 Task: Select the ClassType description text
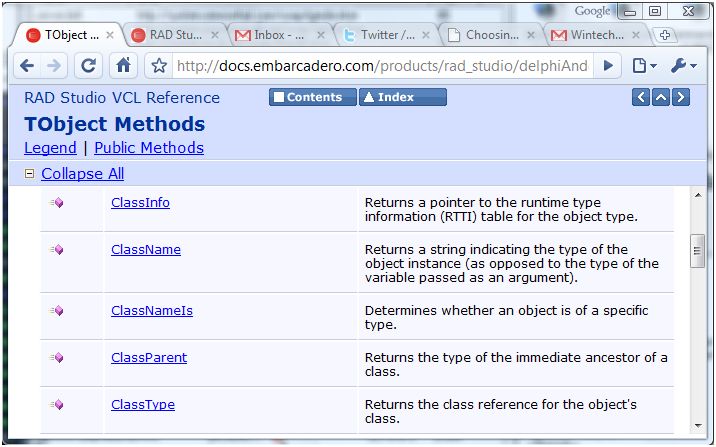500,411
